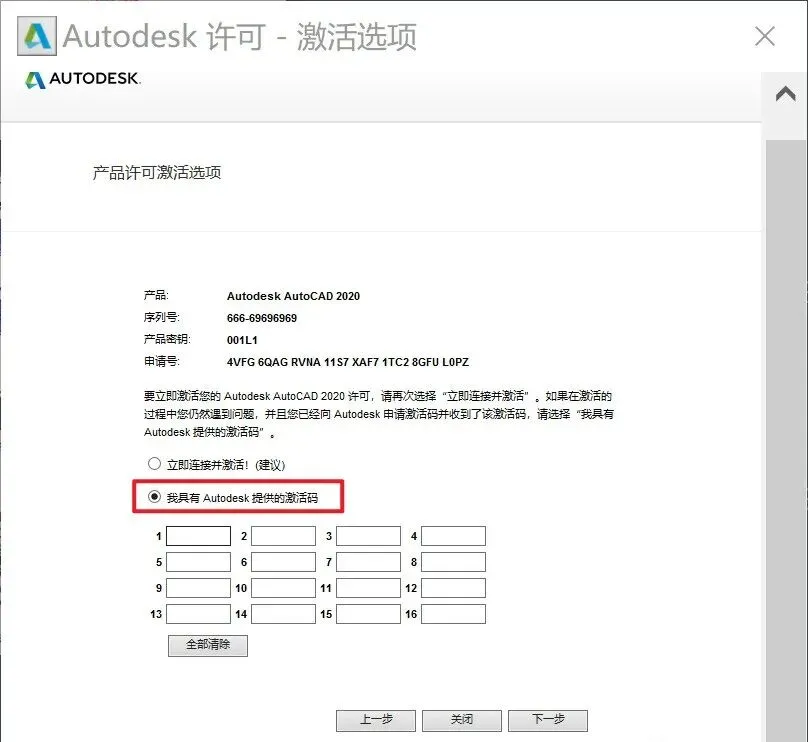Screen dimensions: 808x742
Task: Click the 关闭 close button
Action: [462, 720]
